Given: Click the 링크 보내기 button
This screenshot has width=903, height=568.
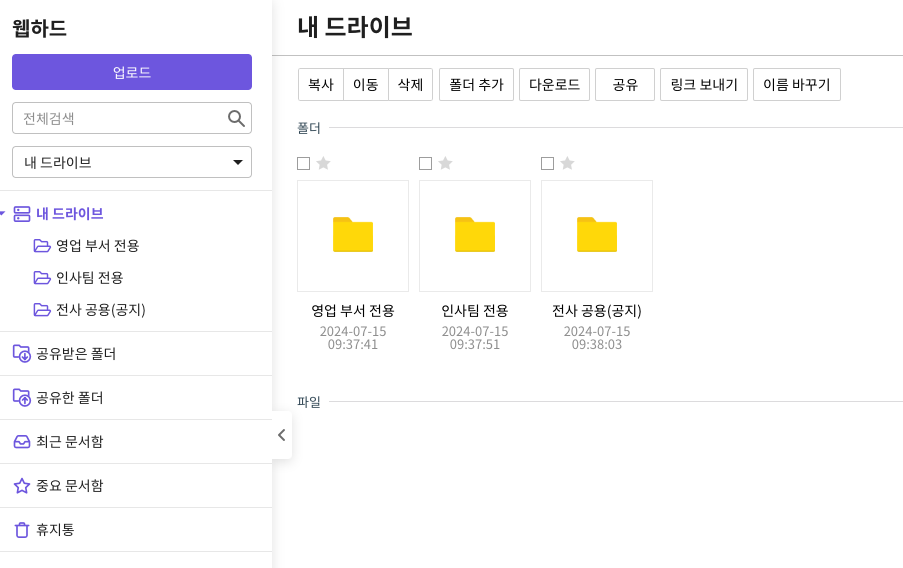Looking at the screenshot, I should coord(704,85).
